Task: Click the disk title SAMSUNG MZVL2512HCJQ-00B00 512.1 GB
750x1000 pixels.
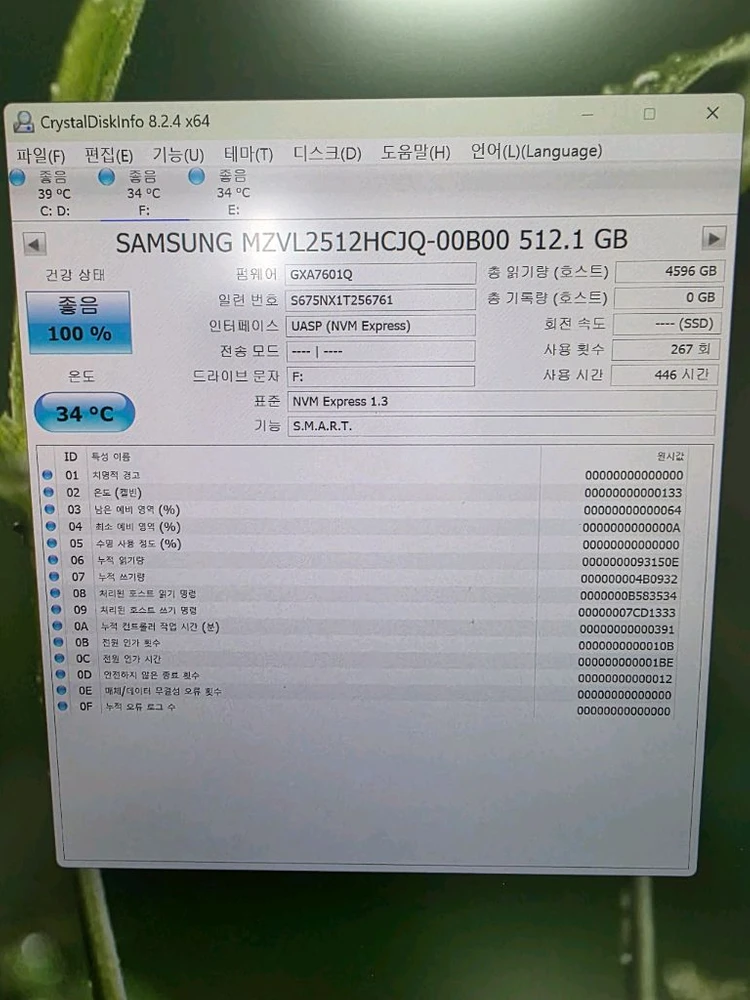Action: 371,241
